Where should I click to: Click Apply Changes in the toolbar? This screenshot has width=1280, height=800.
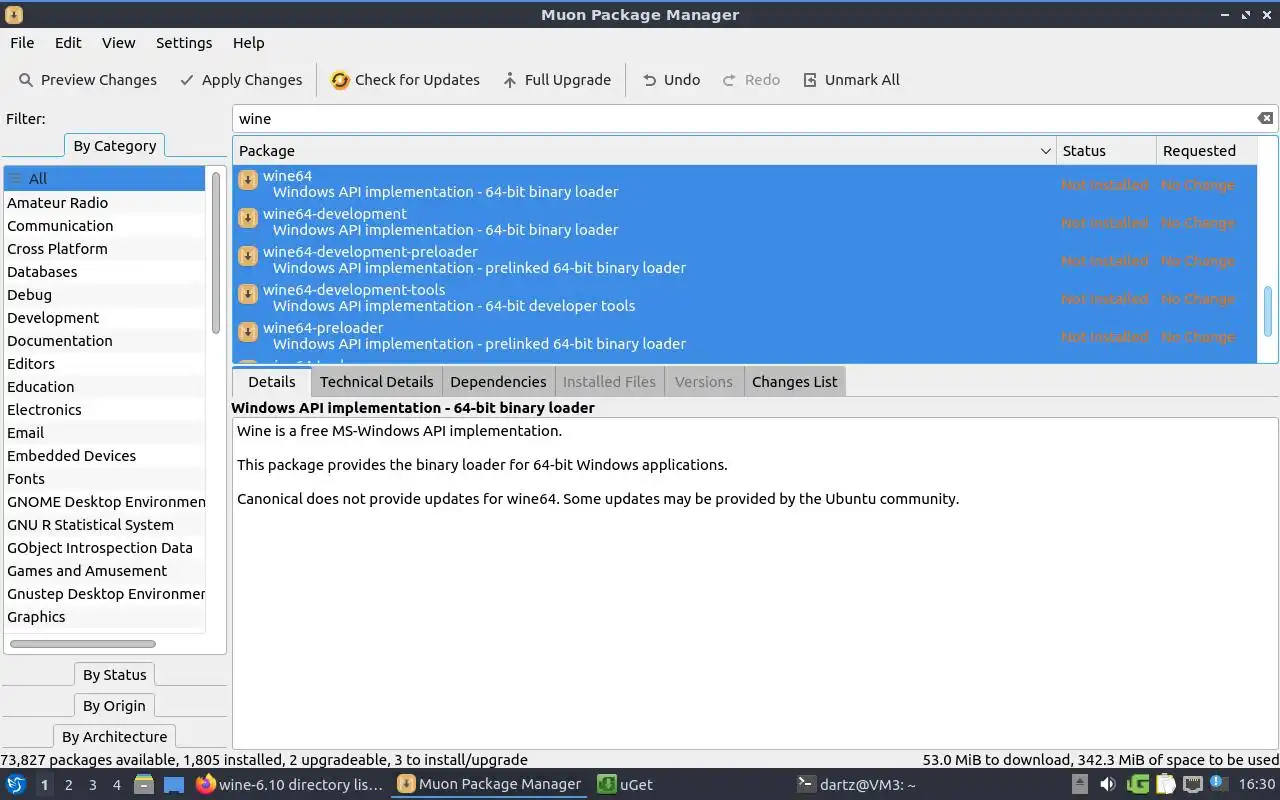[241, 80]
